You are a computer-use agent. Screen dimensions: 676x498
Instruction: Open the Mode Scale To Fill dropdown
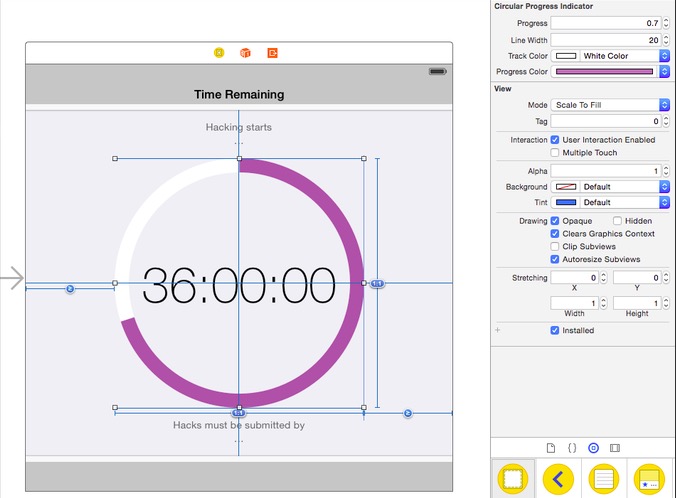[x=610, y=105]
